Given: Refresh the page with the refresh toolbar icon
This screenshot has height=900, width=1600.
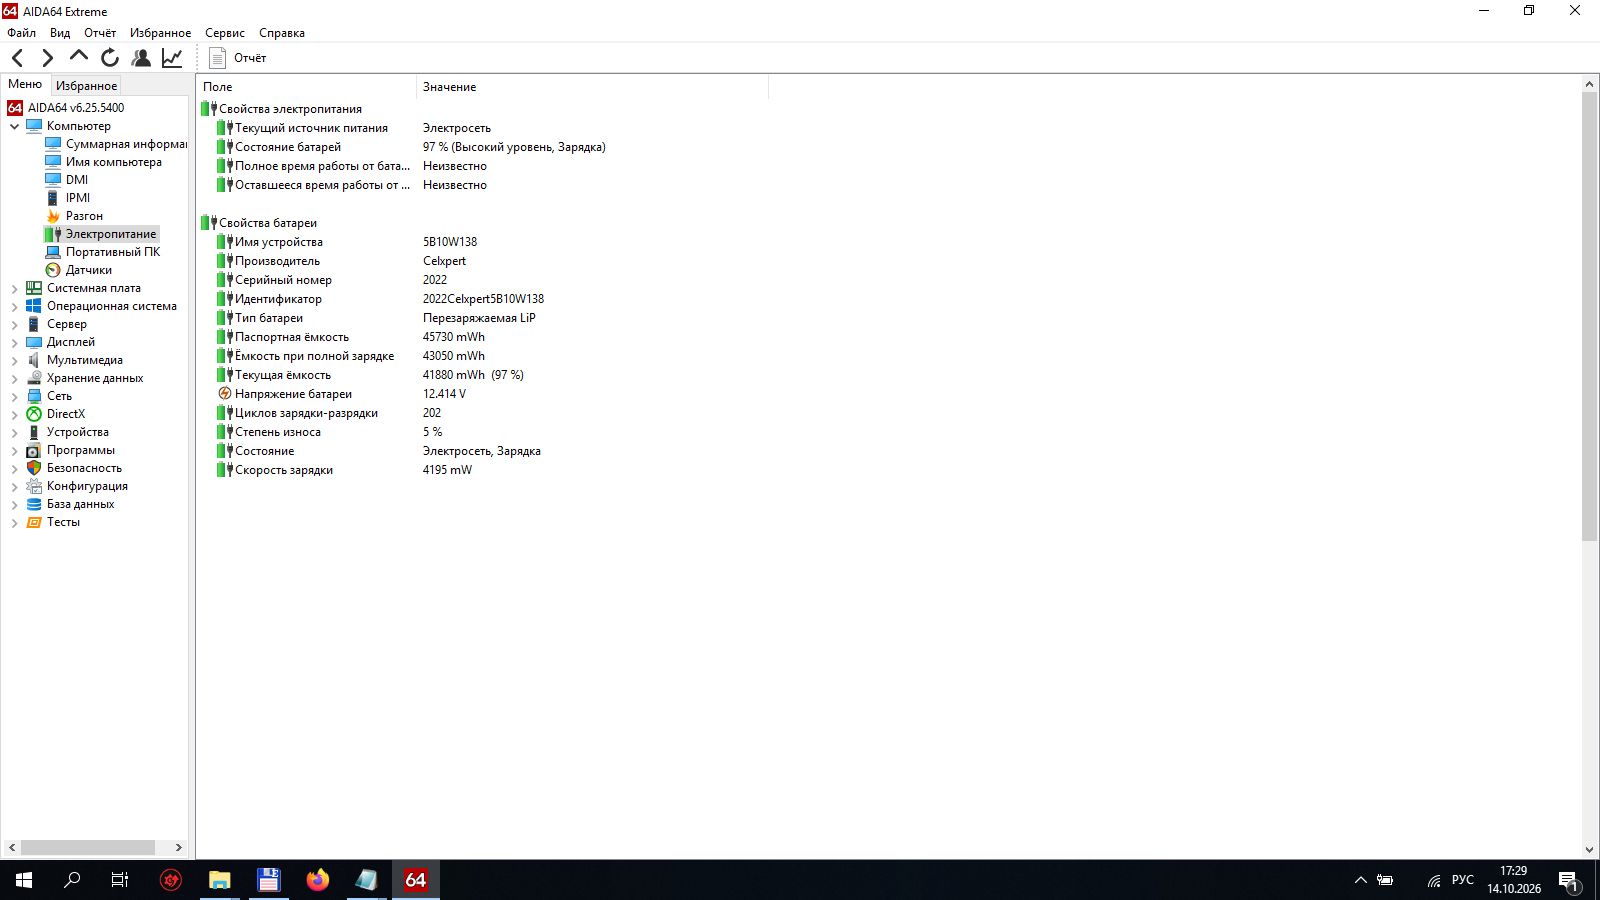Looking at the screenshot, I should pyautogui.click(x=110, y=58).
